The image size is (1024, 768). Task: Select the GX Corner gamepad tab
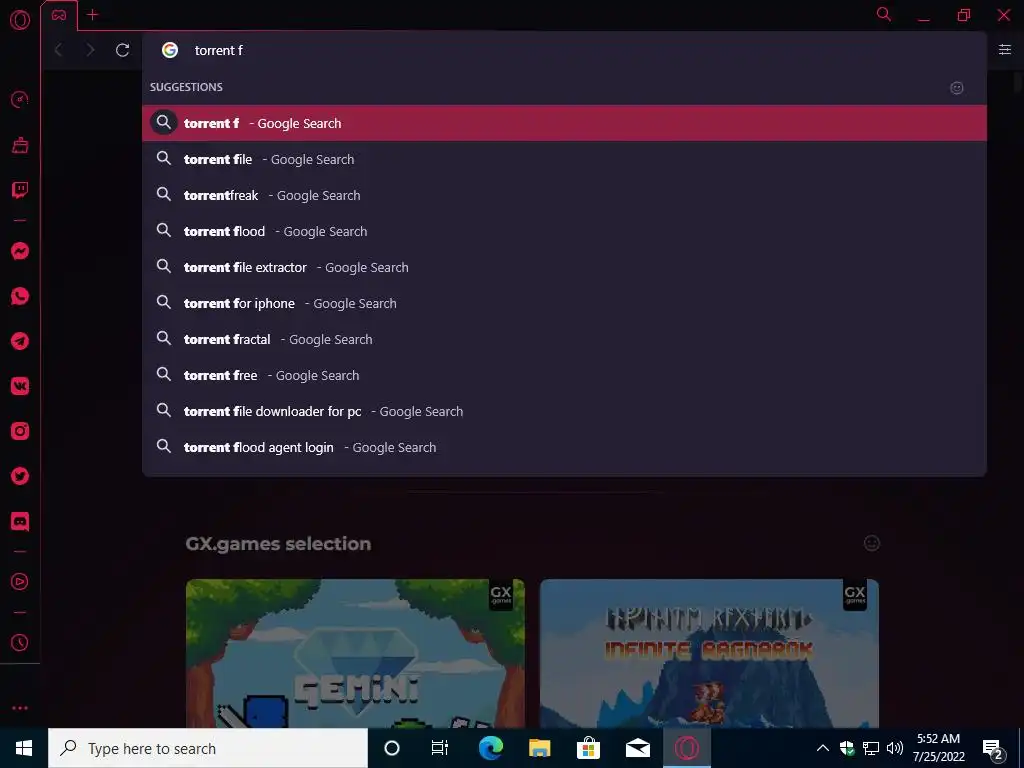pos(59,15)
